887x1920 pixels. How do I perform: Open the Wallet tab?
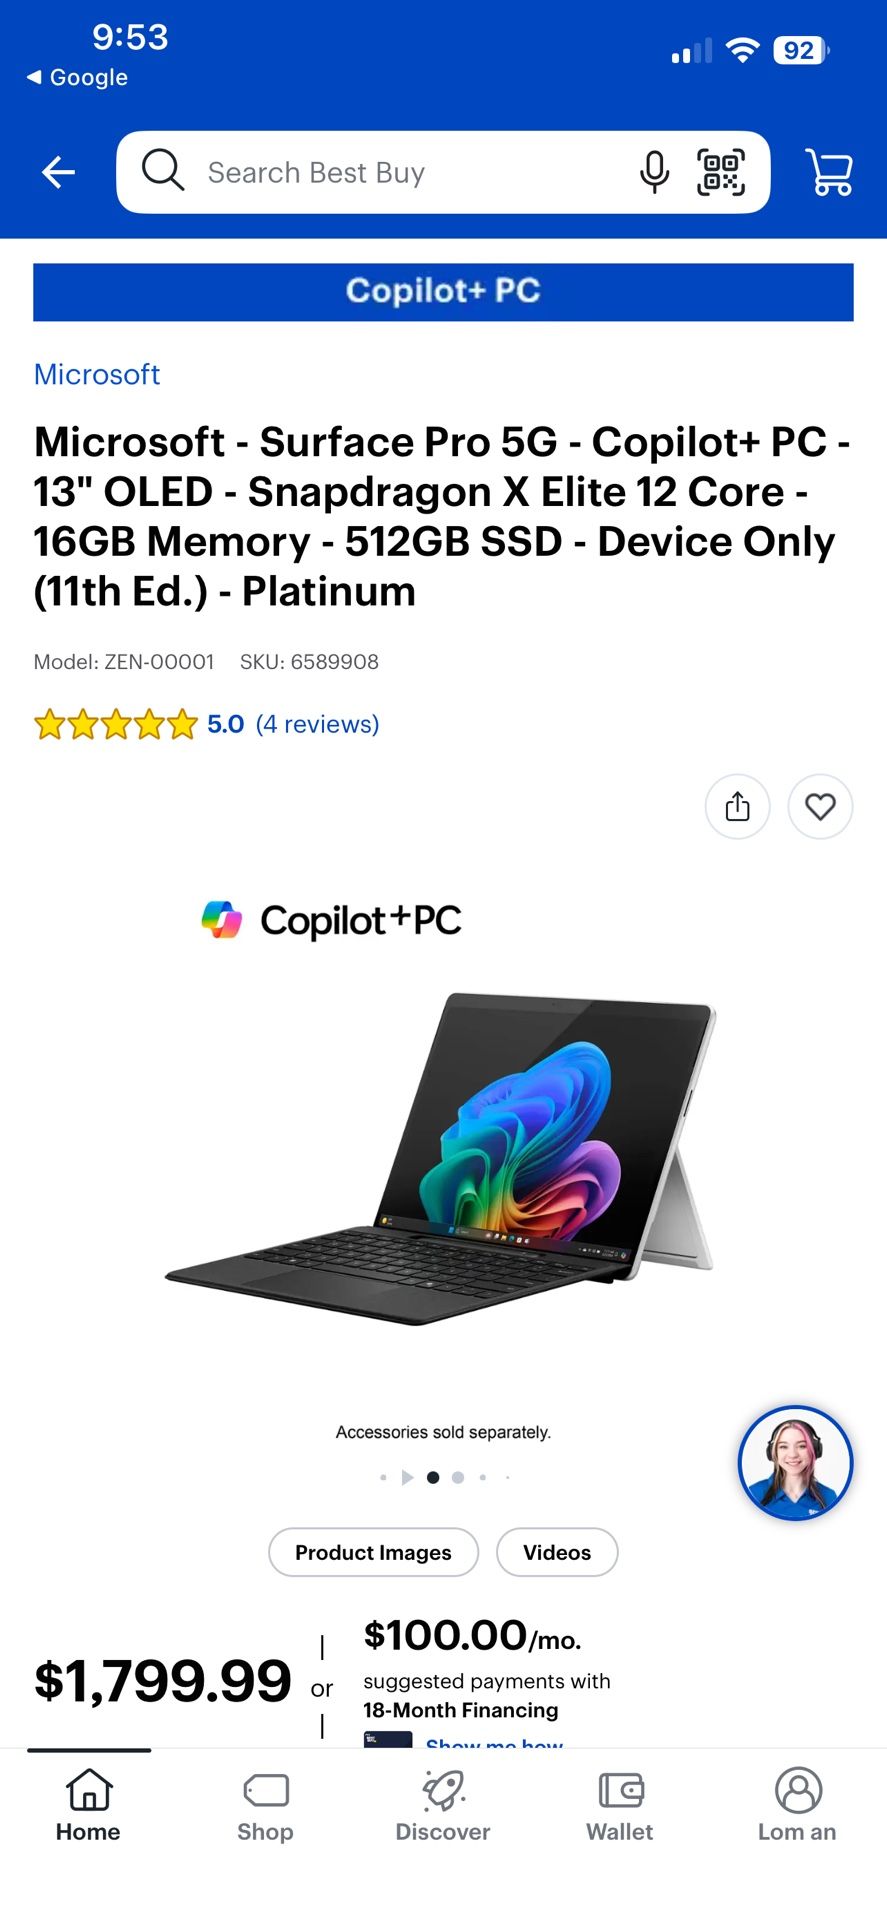pyautogui.click(x=620, y=1806)
